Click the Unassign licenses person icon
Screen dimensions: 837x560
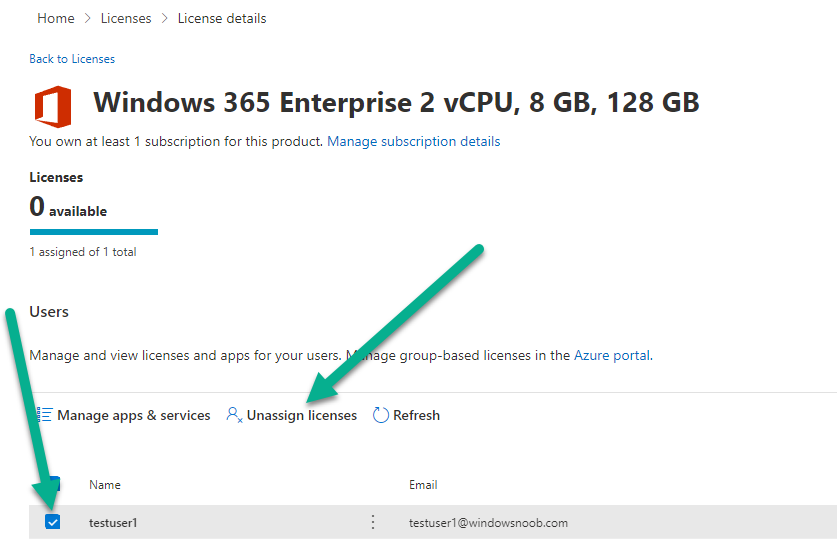tap(234, 415)
